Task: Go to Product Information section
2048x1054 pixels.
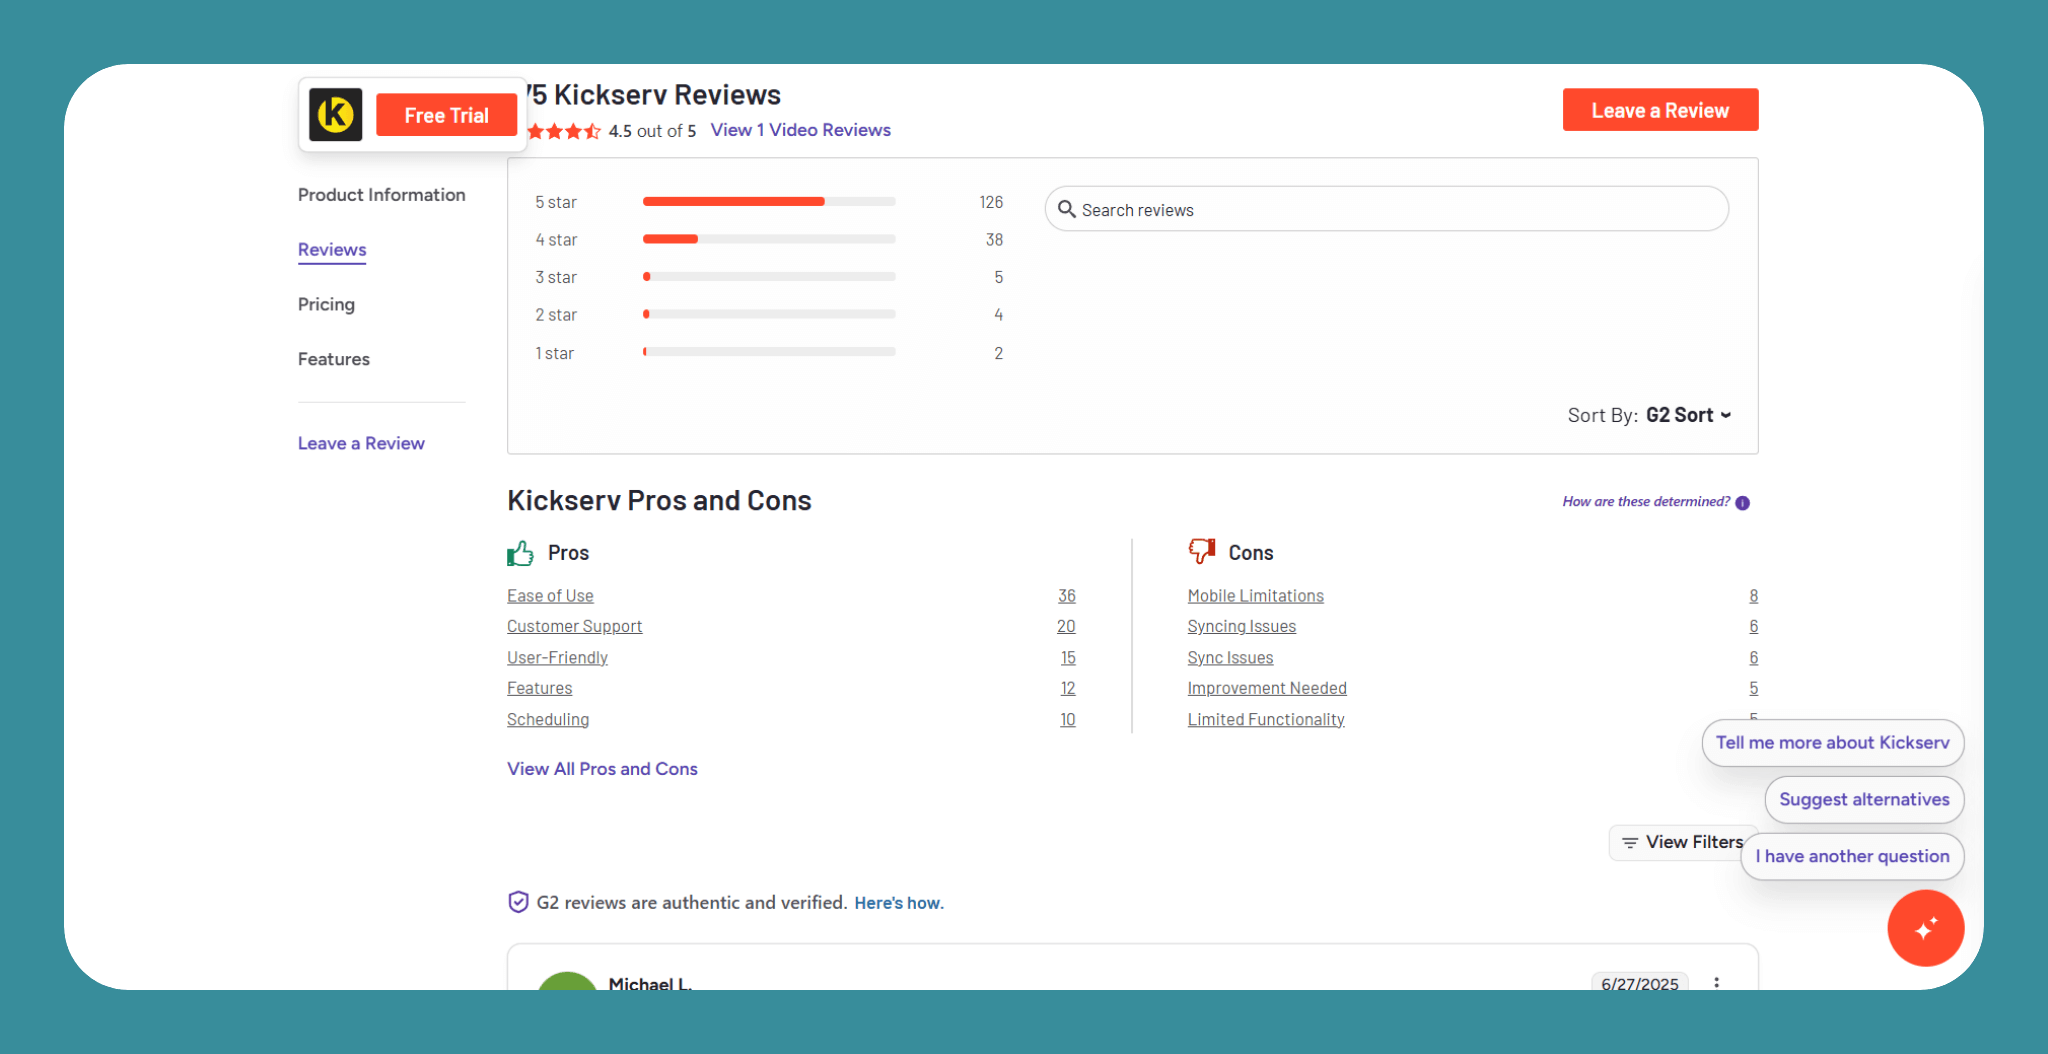Action: coord(382,195)
